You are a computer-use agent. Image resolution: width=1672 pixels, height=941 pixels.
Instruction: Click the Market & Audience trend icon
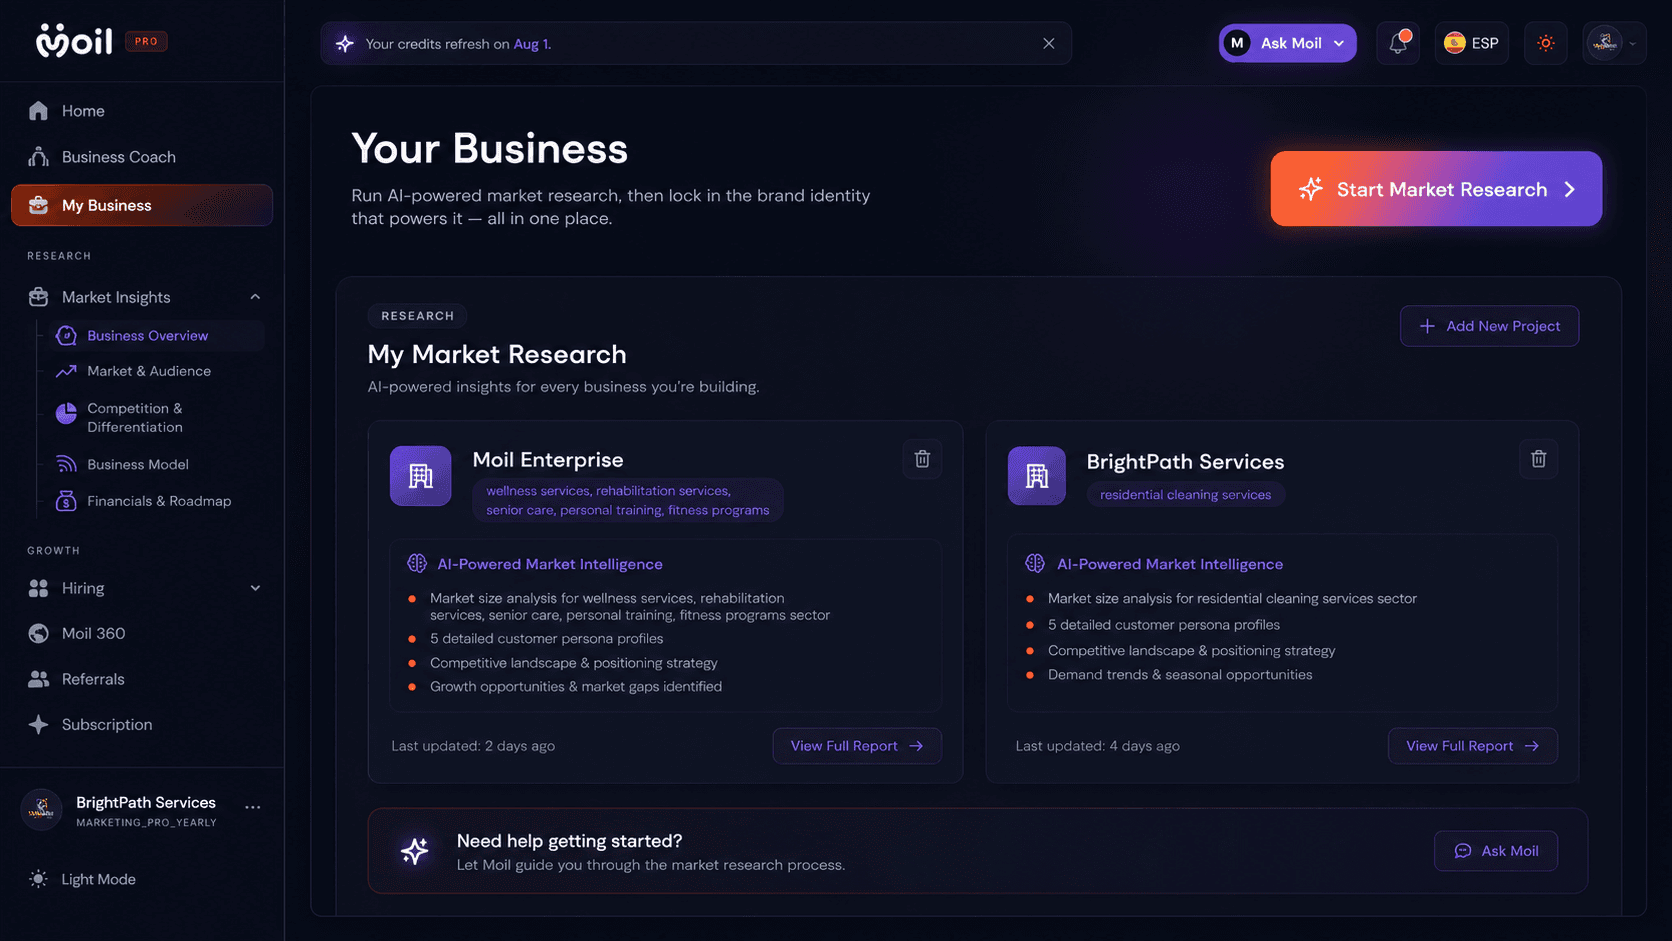[66, 371]
